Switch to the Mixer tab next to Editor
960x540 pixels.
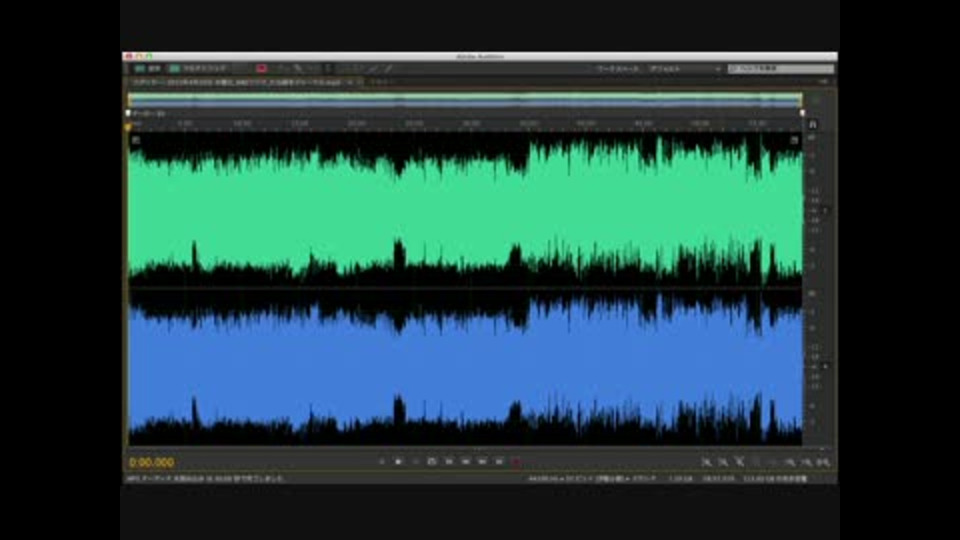(x=380, y=81)
